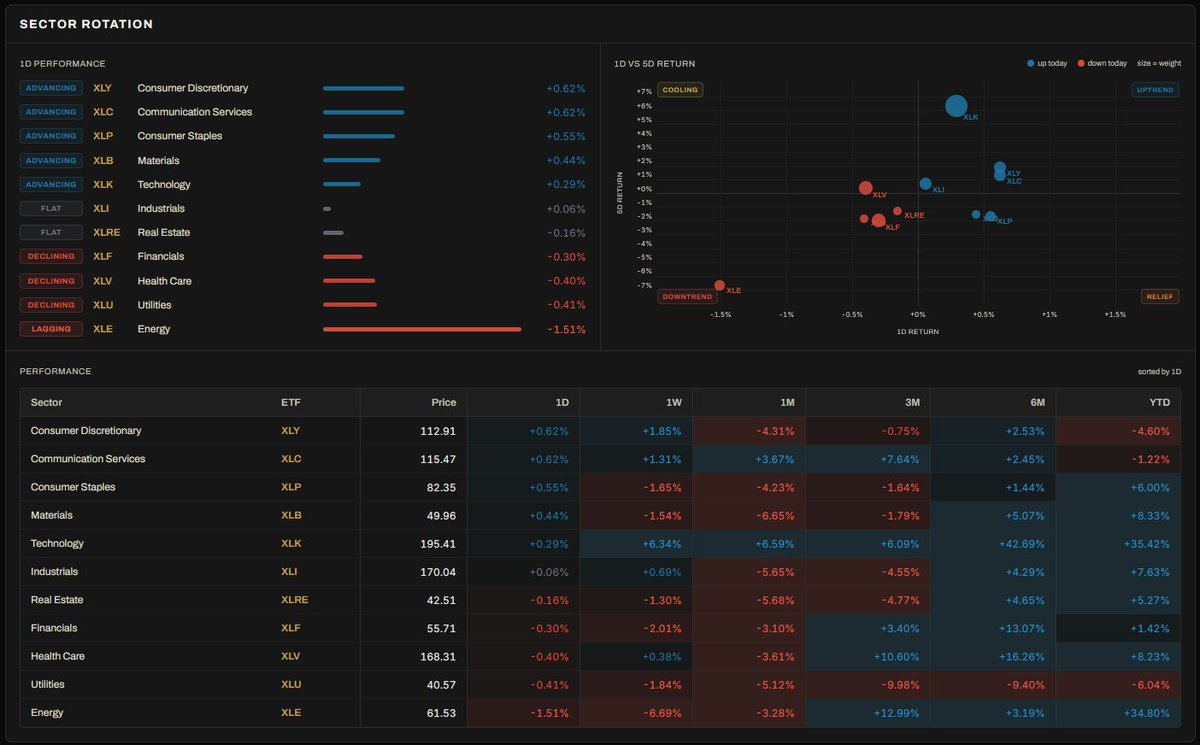Viewport: 1200px width, 745px height.
Task: Click the ADVANCING badge for XLK
Action: pyautogui.click(x=51, y=184)
